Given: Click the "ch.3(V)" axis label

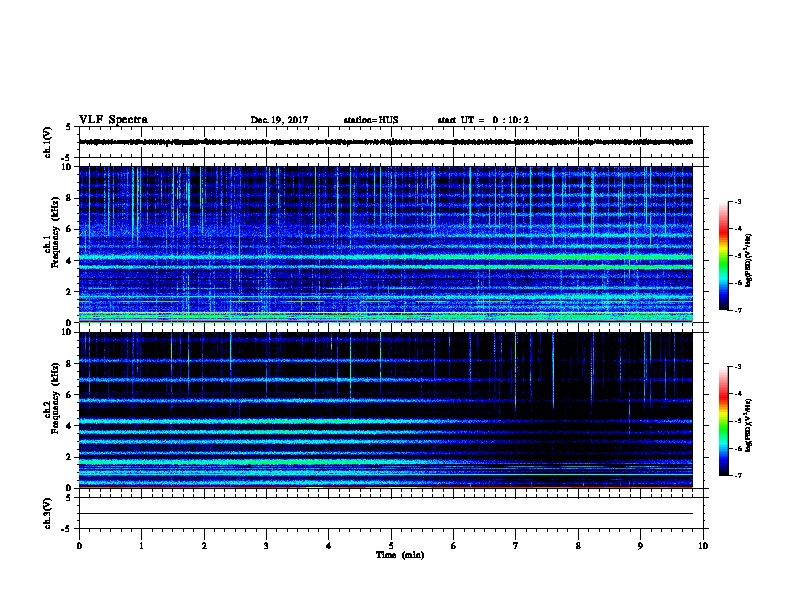Looking at the screenshot, I should tap(48, 513).
